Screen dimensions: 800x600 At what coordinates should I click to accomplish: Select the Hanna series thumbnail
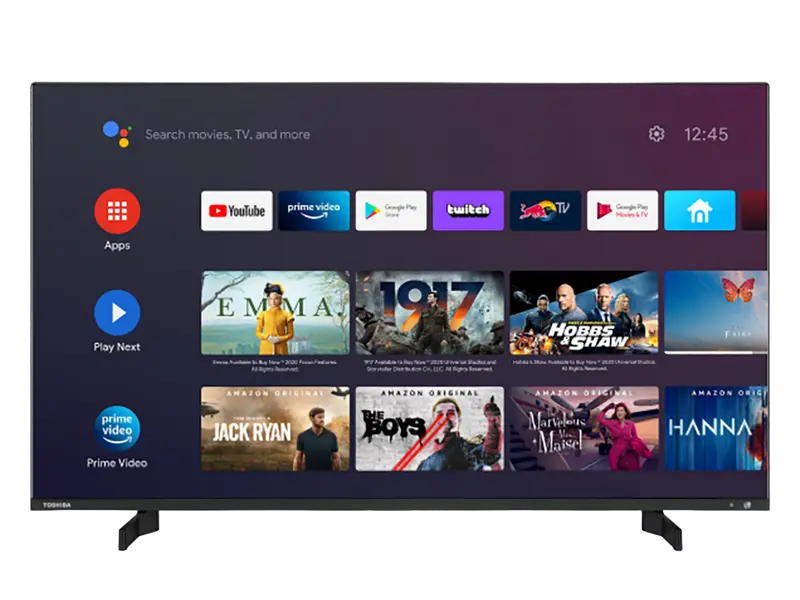point(715,428)
